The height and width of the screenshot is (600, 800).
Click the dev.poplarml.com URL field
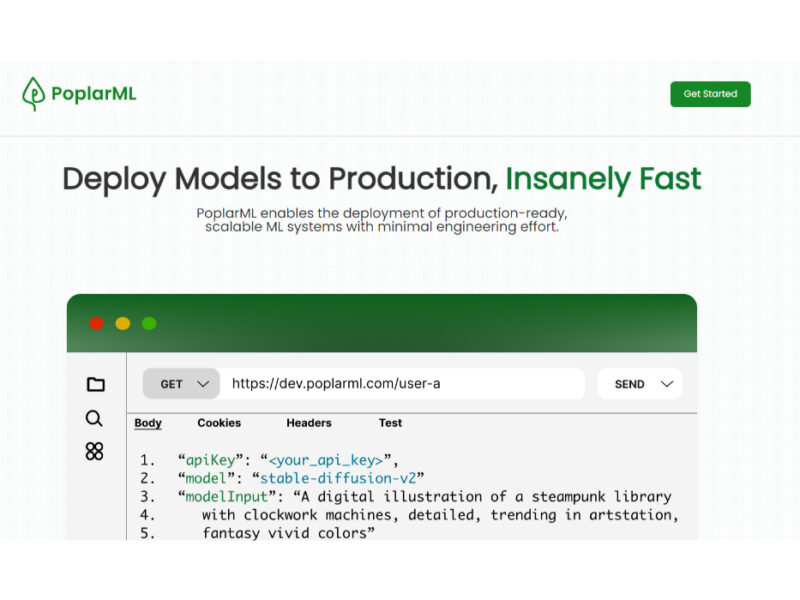pos(400,384)
